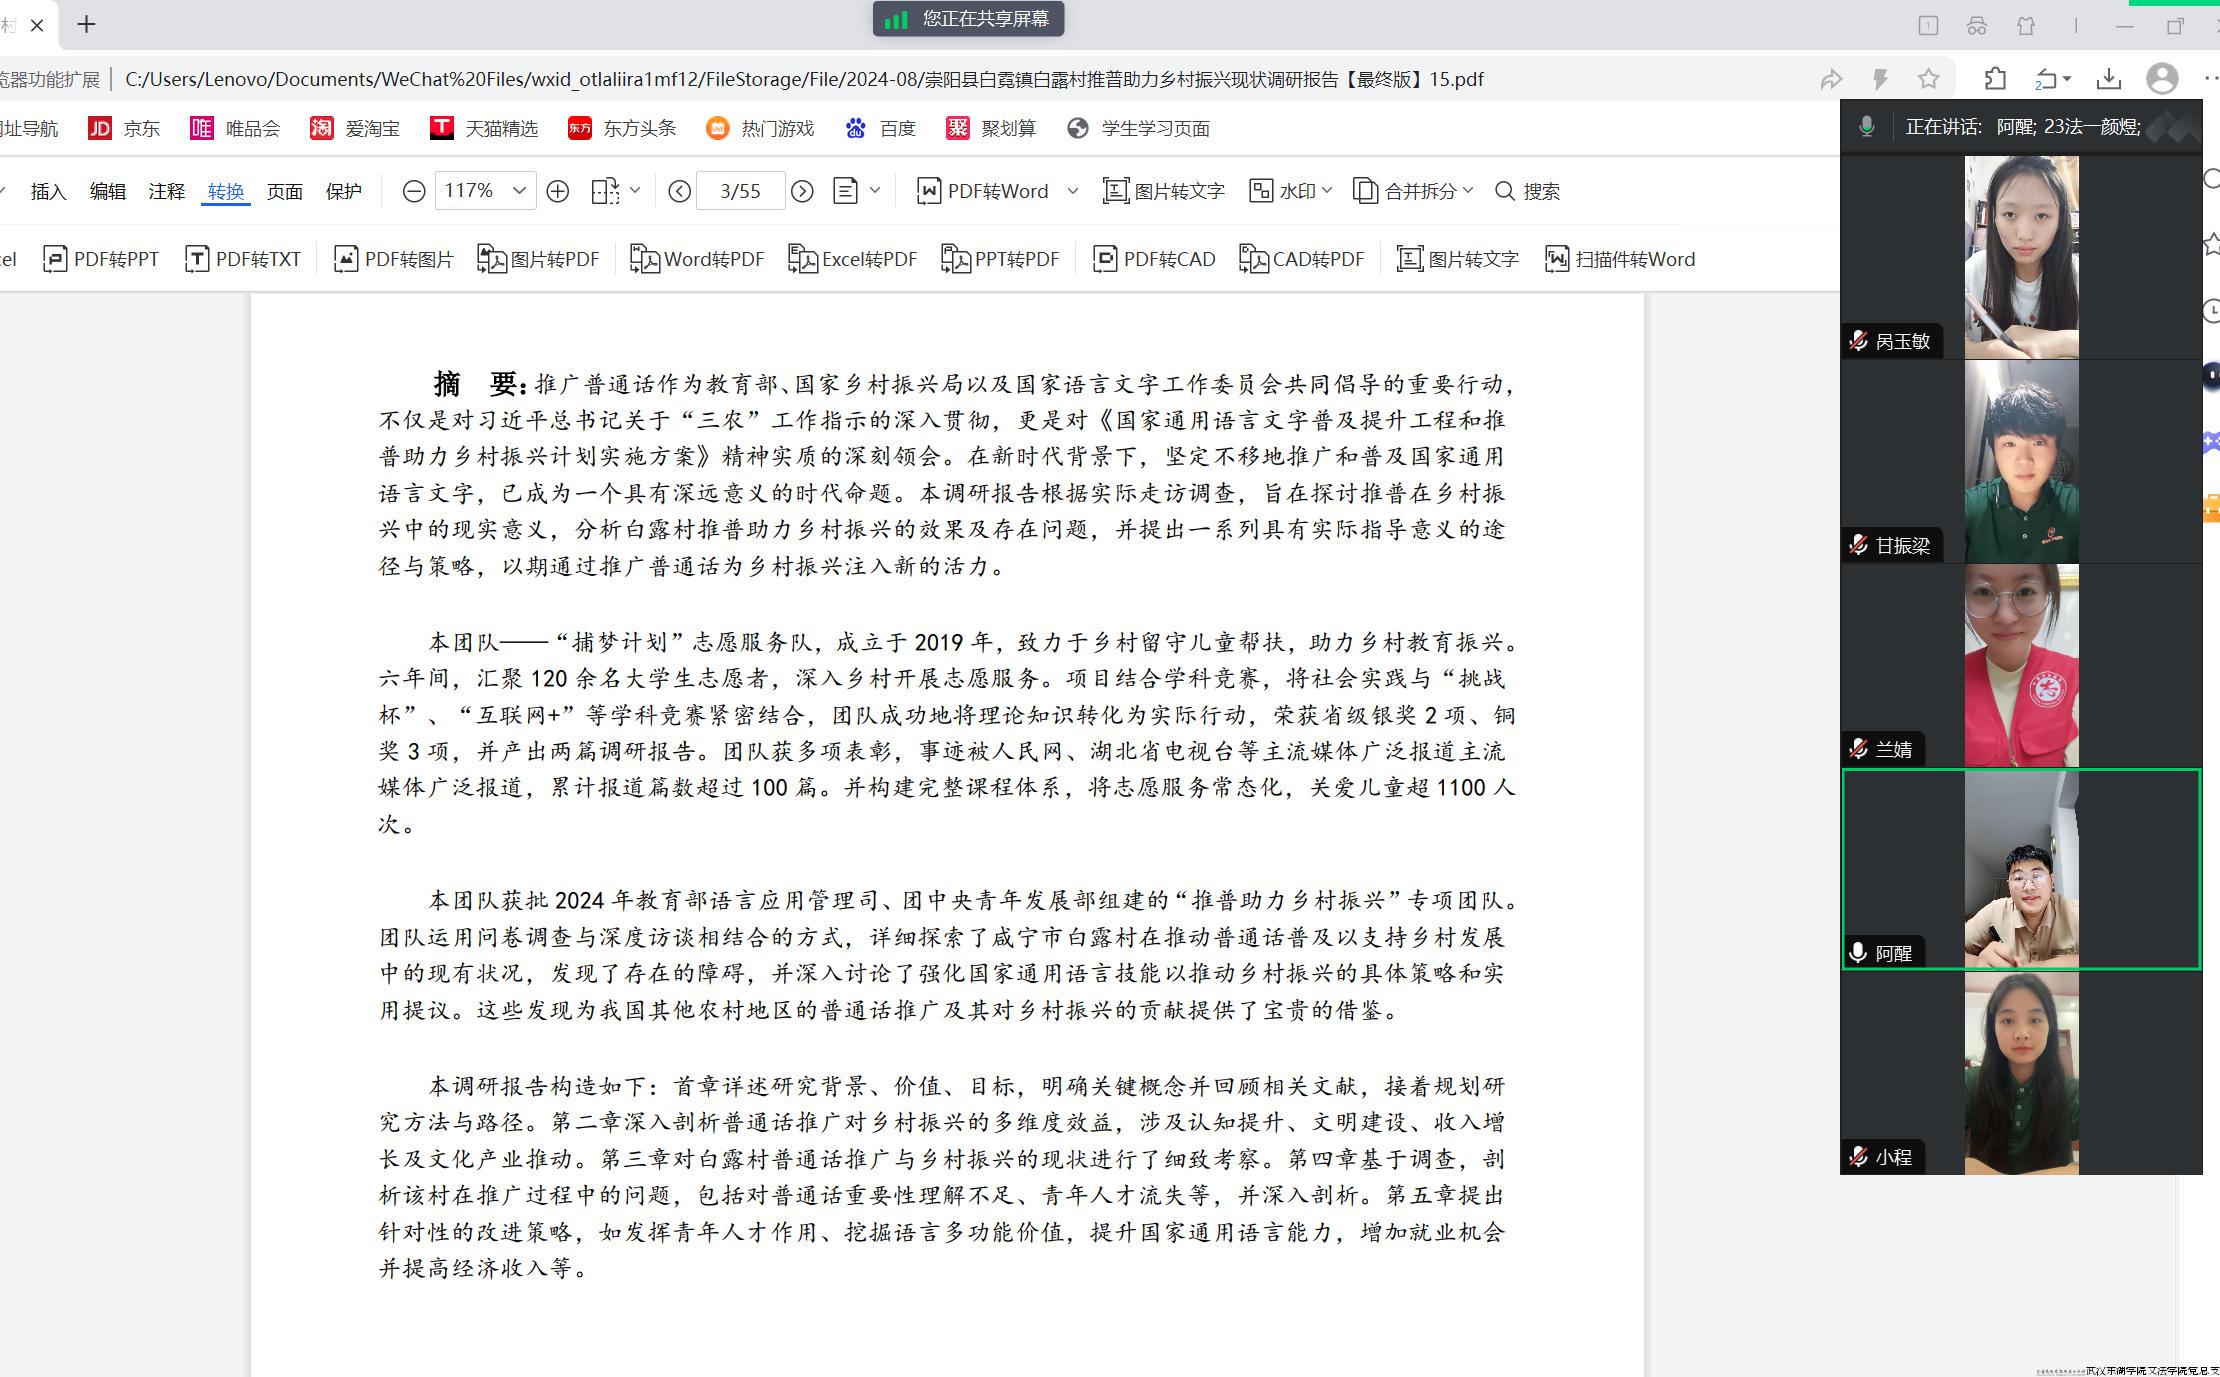
Task: Open the 保护 tab
Action: [x=343, y=191]
